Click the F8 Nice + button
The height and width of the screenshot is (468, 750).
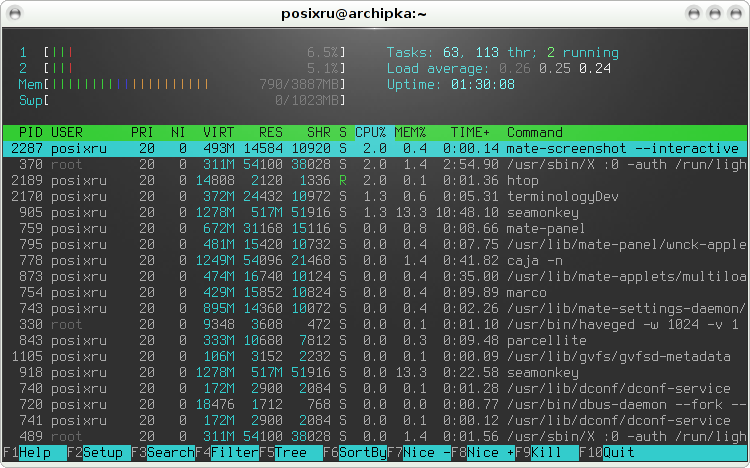tap(484, 452)
